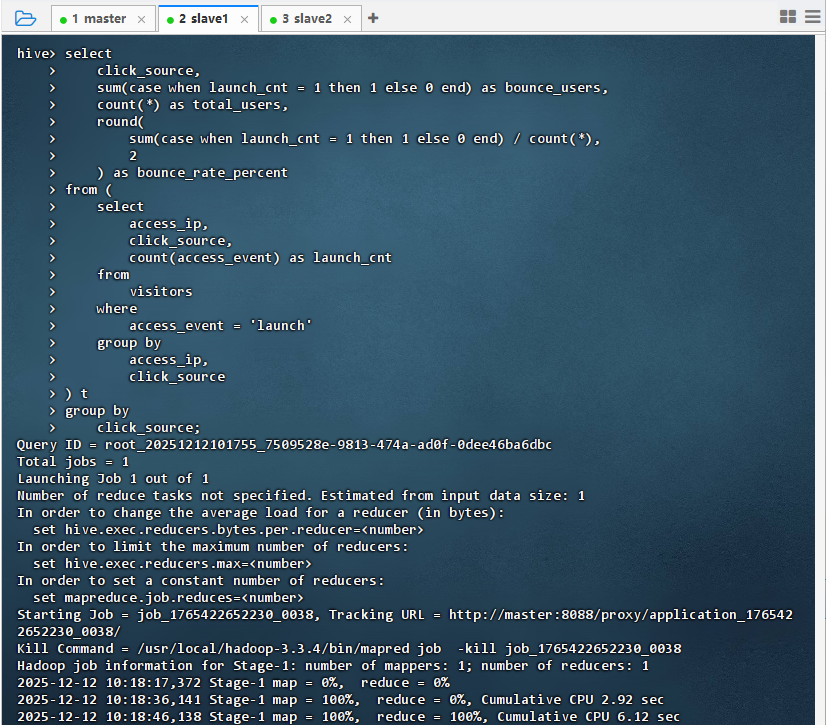The image size is (826, 725).
Task: Click the Tracking URL http://master:8088 text
Action: coord(621,615)
